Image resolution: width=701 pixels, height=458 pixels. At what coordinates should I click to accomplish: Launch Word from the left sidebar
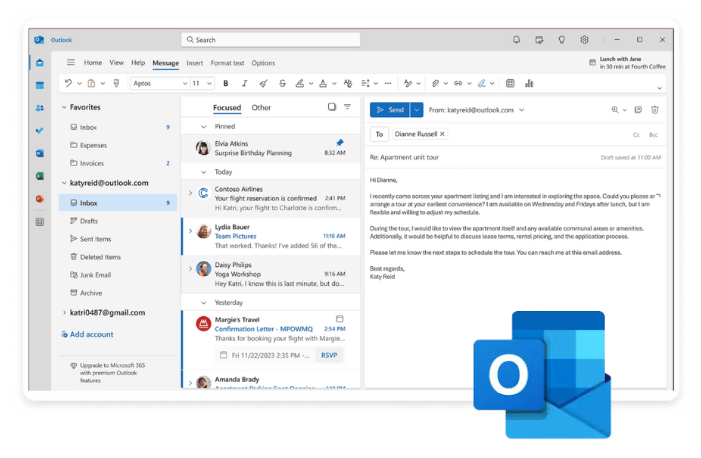tap(40, 153)
